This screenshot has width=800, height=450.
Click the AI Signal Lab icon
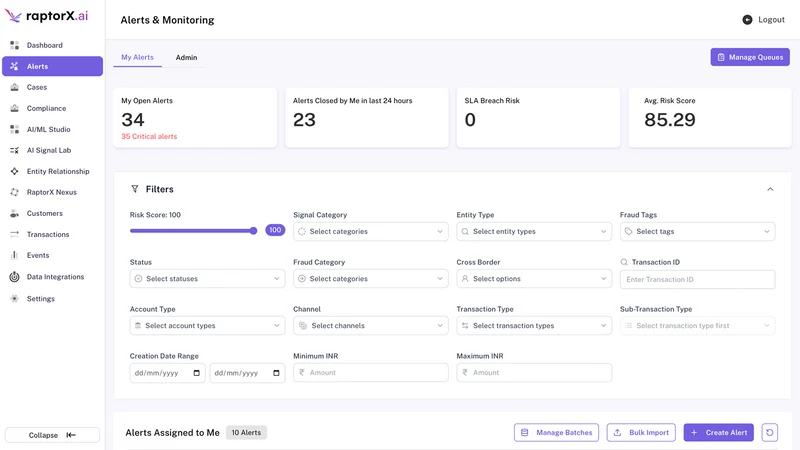14,150
